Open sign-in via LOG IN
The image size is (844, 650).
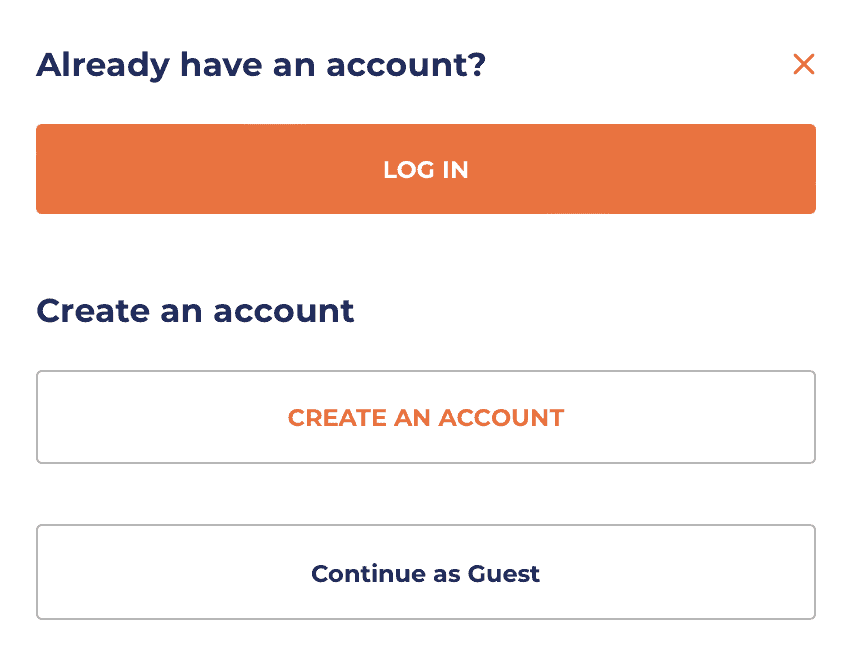click(x=426, y=169)
